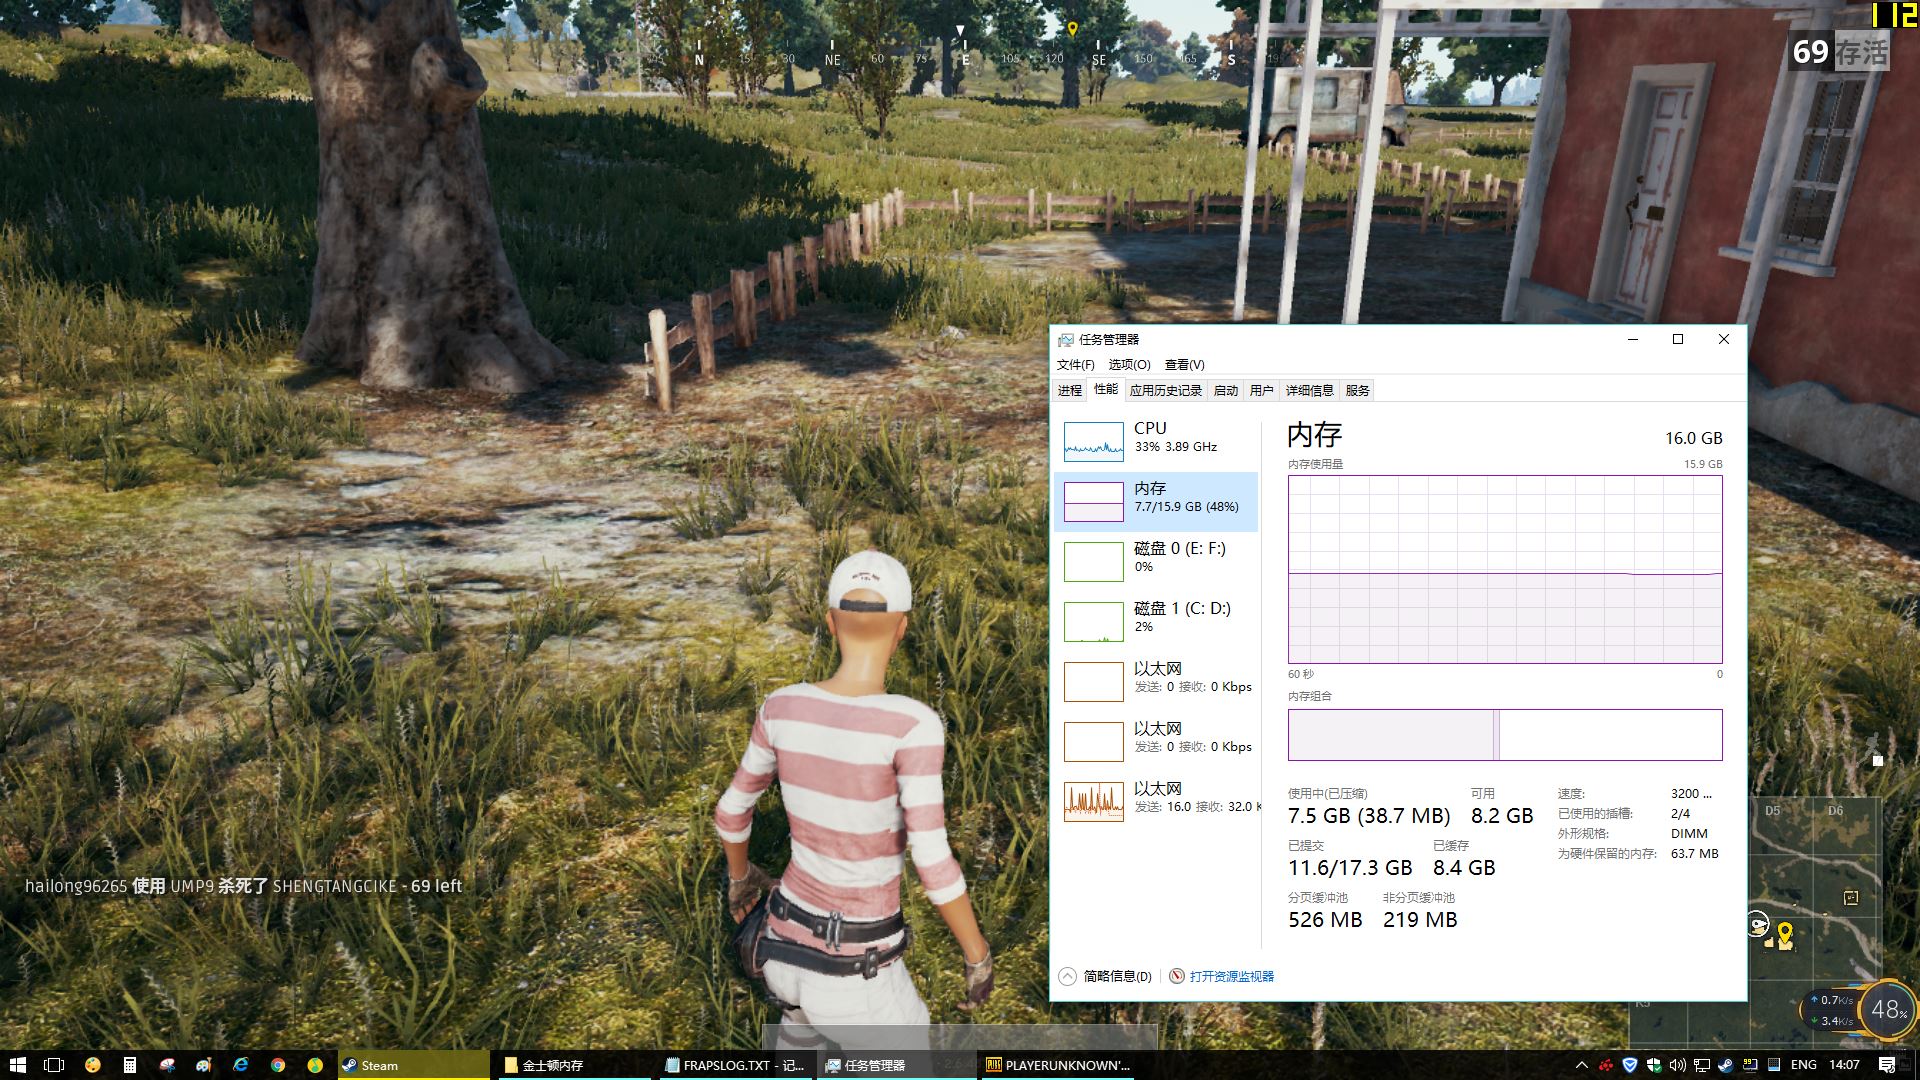Screen dimensions: 1920x1080
Task: Open the Snipping Tool taskbar icon
Action: click(x=167, y=1065)
